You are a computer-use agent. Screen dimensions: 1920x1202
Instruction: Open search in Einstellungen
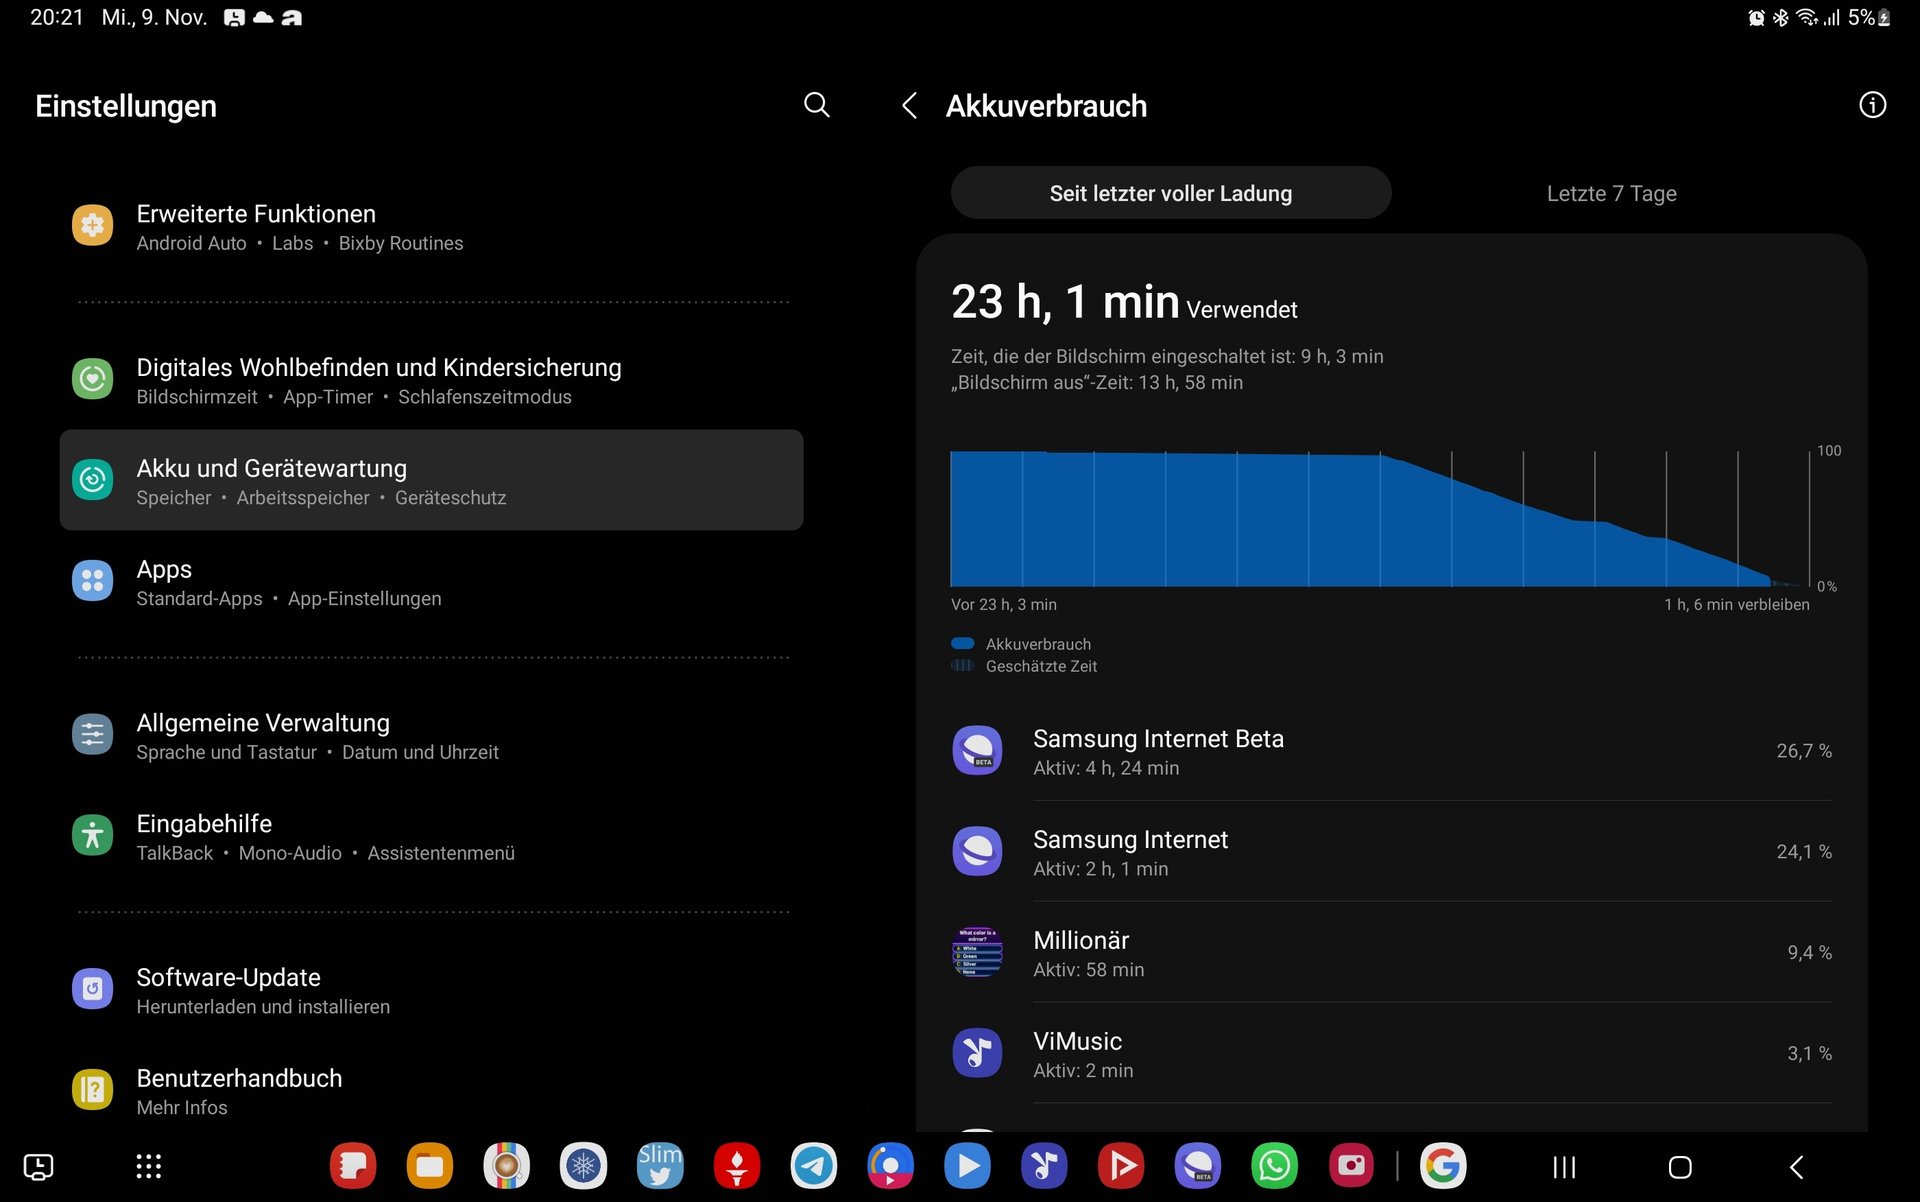tap(816, 105)
